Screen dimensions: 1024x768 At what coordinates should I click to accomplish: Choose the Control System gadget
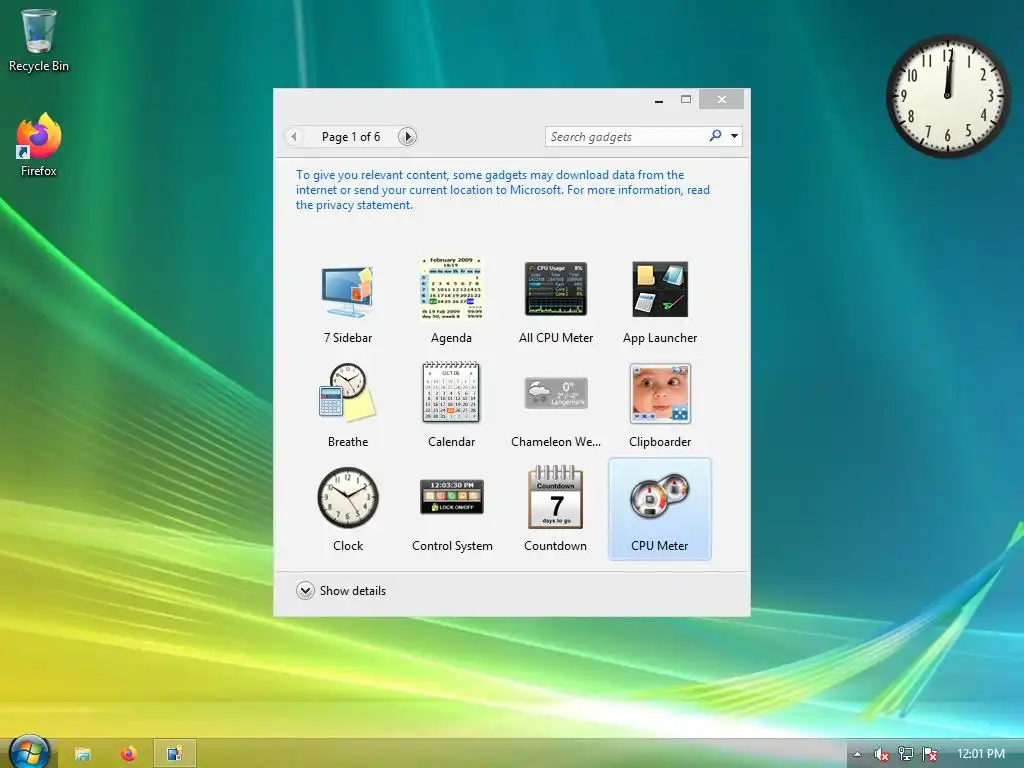click(452, 497)
